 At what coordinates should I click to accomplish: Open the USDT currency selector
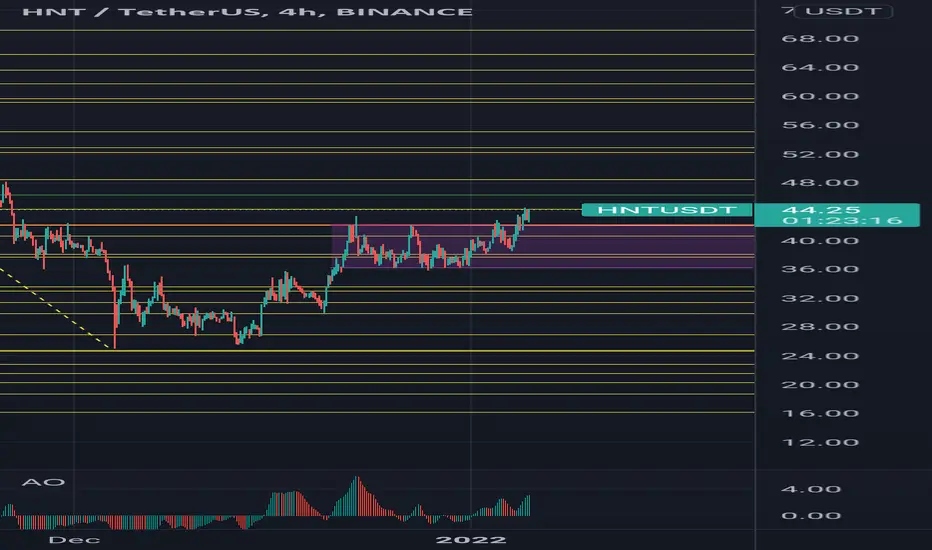(843, 11)
